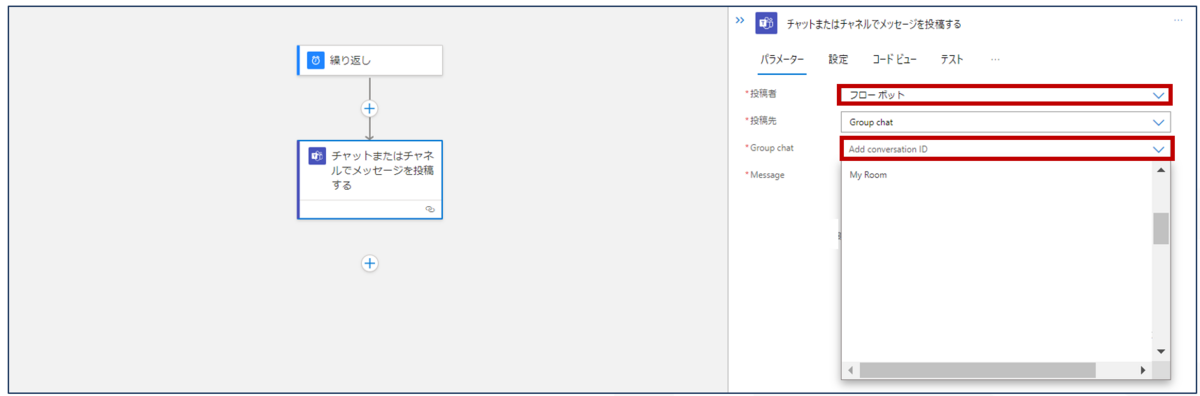Click the Teams icon on the flow action card
Viewport: 1200px width, 396px height.
point(317,156)
